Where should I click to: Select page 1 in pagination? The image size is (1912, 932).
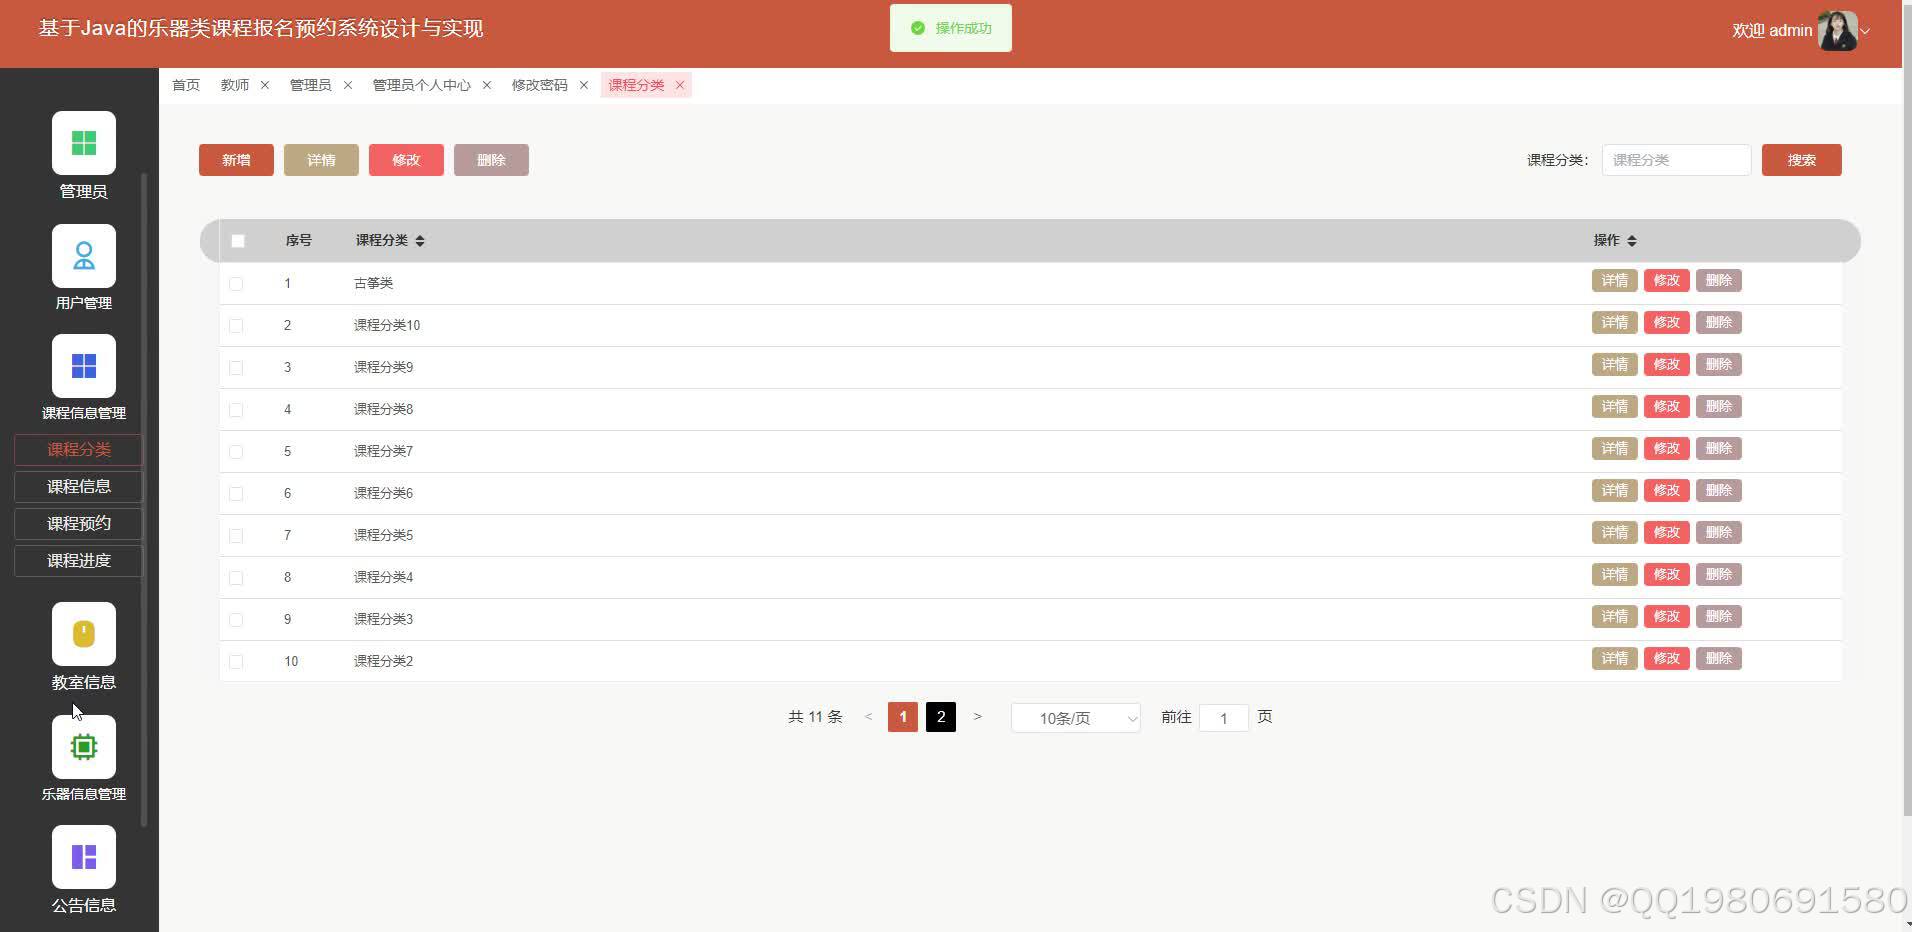click(903, 717)
